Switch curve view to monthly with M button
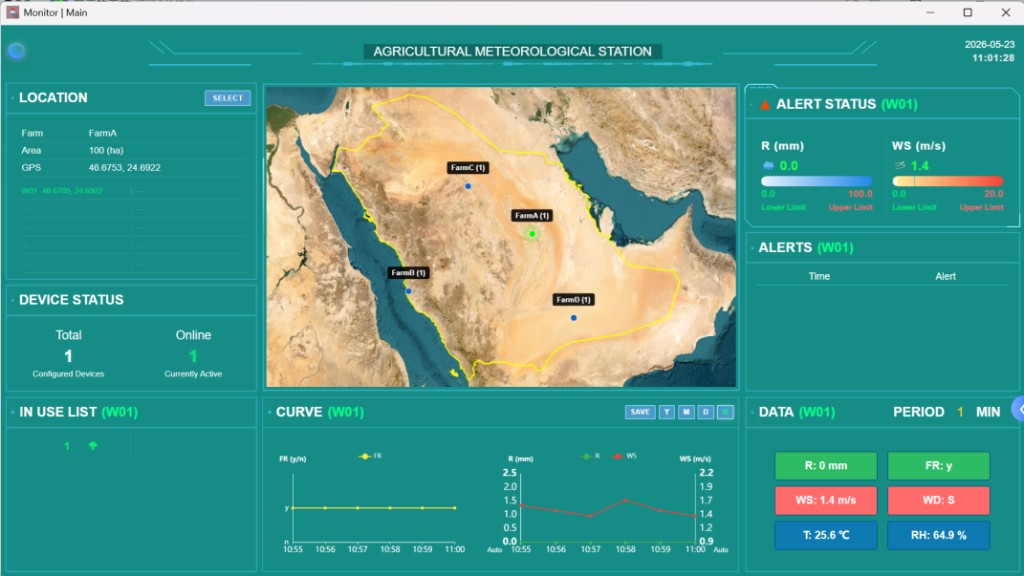This screenshot has height=576, width=1024. tap(686, 412)
